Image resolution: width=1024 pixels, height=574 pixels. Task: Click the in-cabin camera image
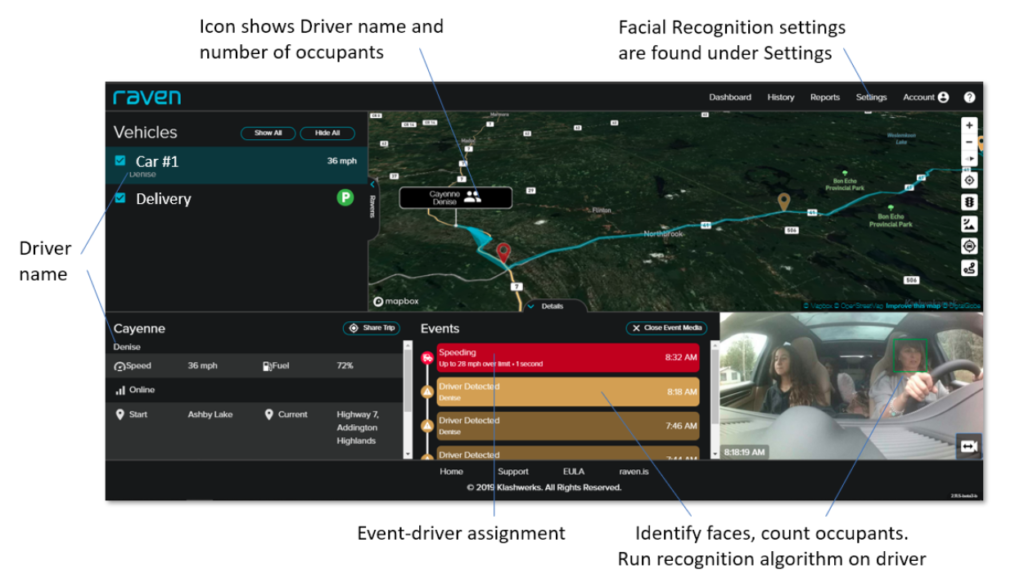(x=852, y=386)
